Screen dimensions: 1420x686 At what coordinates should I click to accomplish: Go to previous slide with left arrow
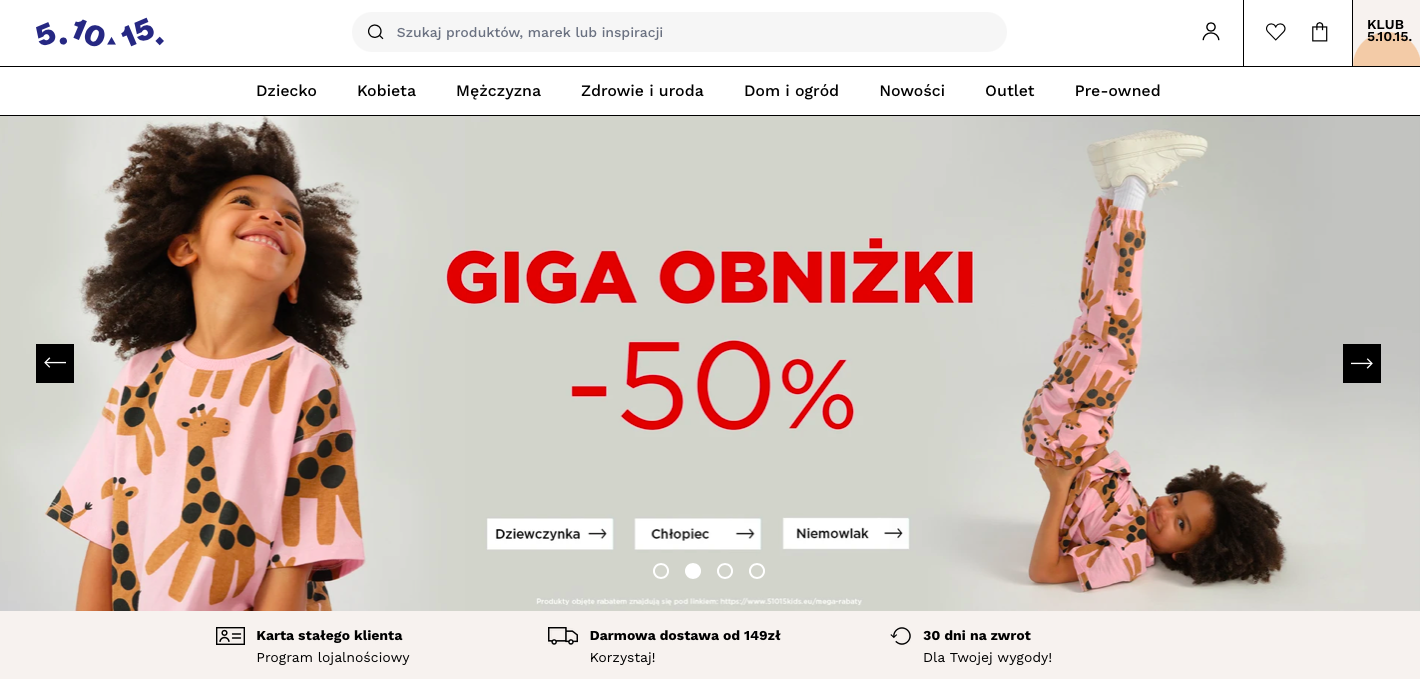[x=55, y=363]
